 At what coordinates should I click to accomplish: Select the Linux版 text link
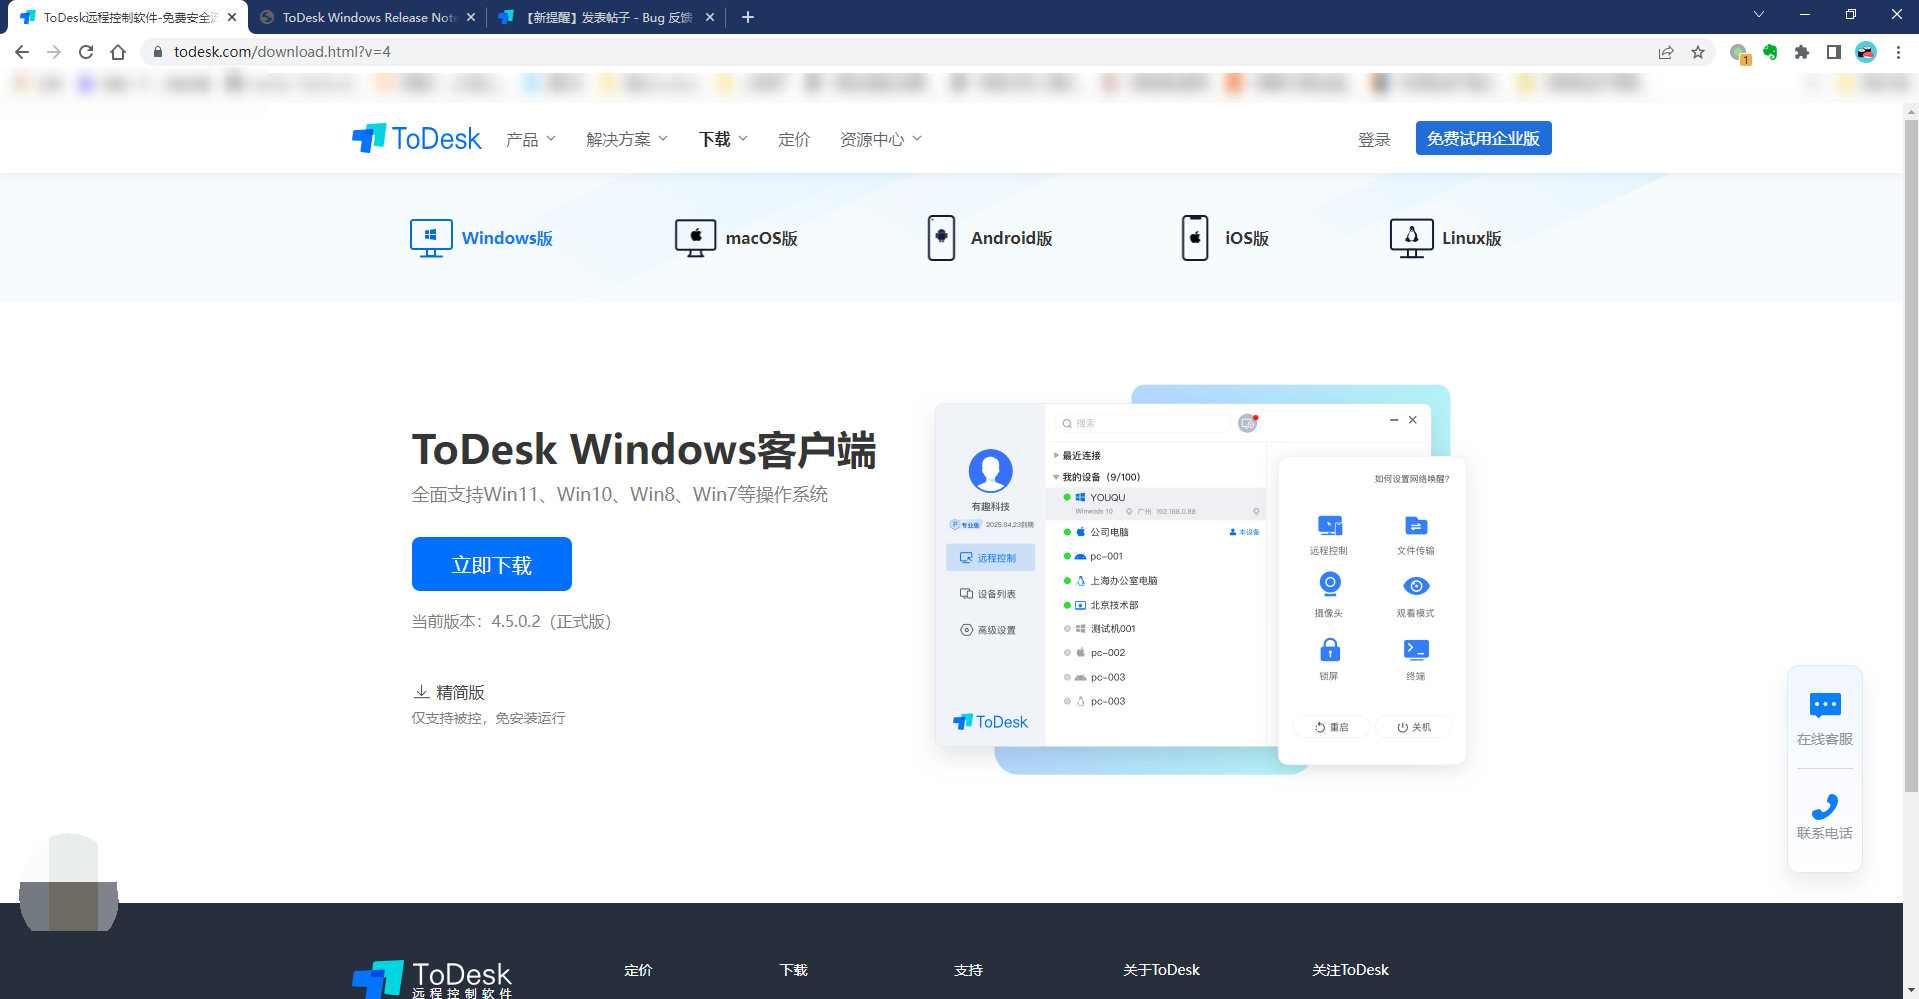[x=1471, y=238]
